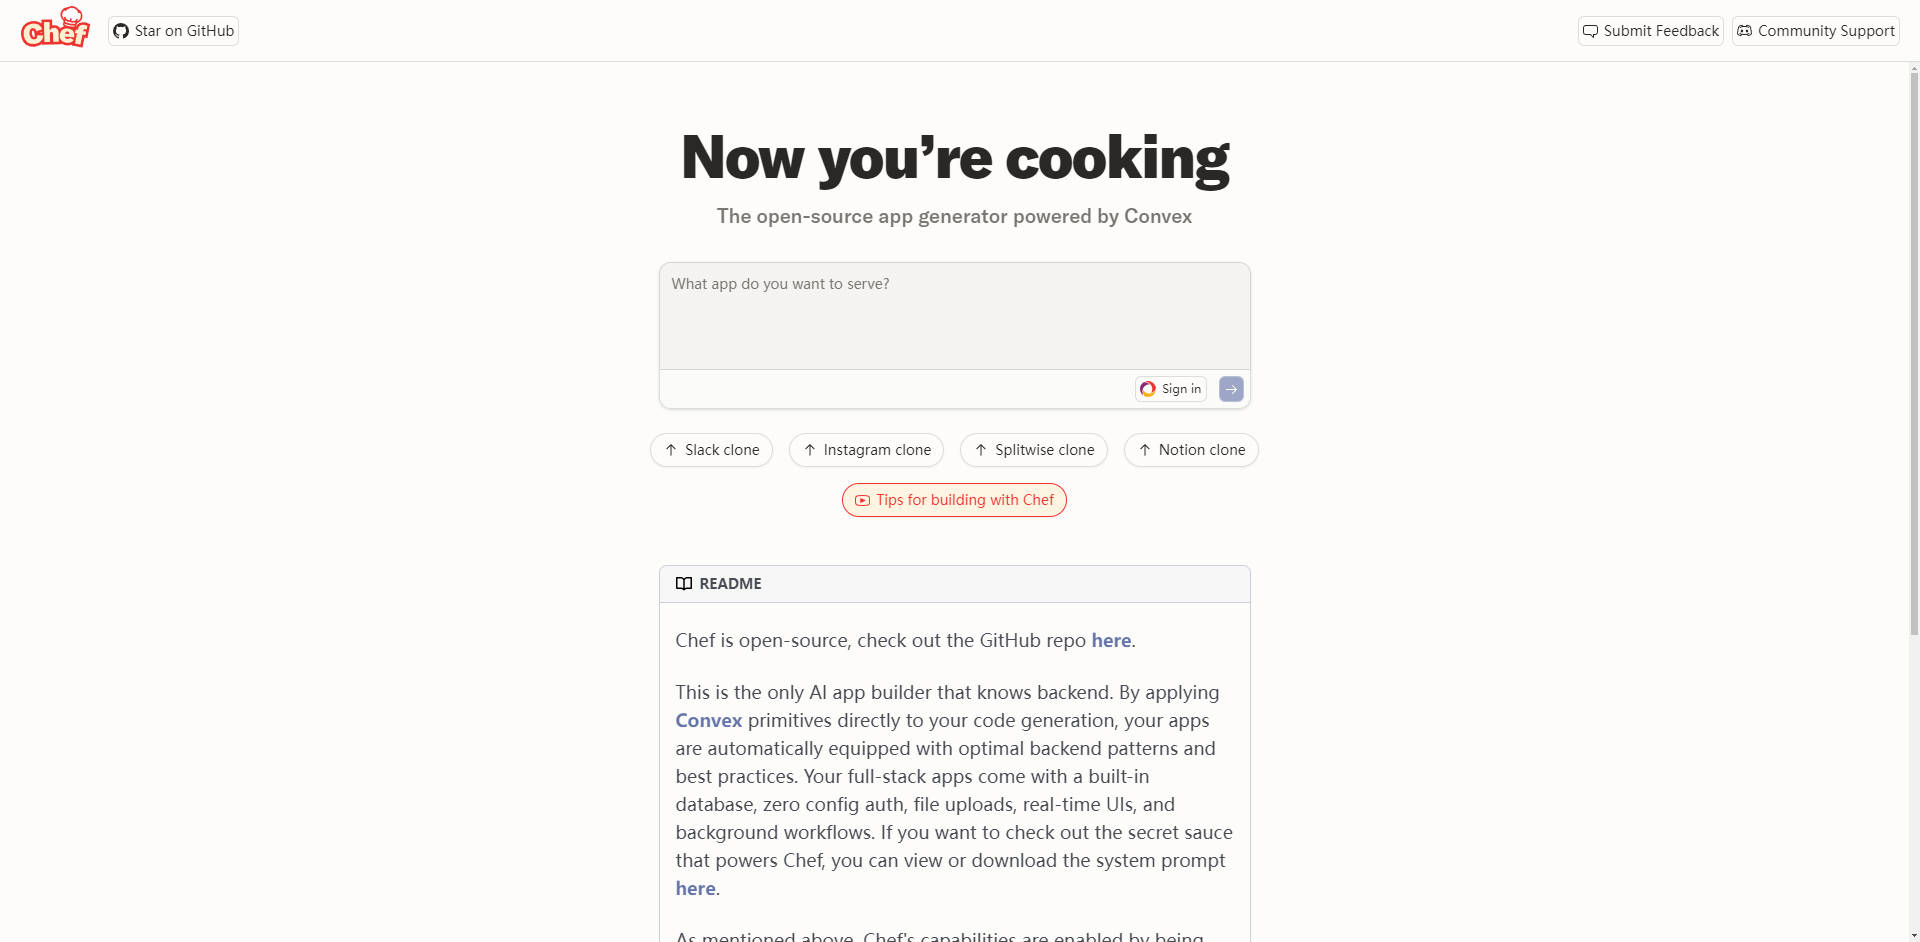Click the video play icon in Tips button
This screenshot has height=942, width=1920.
click(x=862, y=500)
